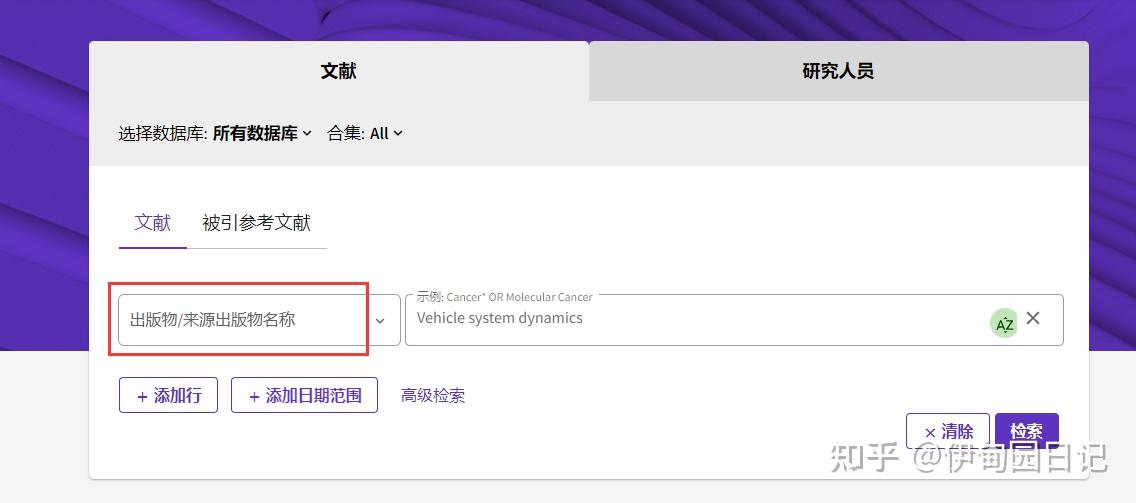Open the 高级检索 link

click(x=433, y=395)
